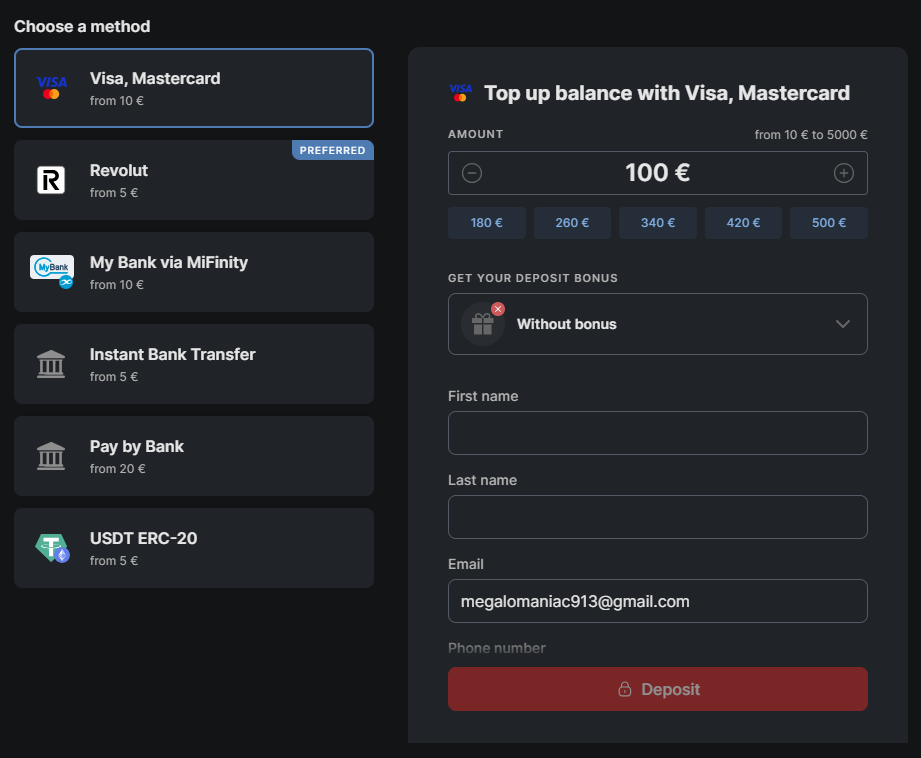Pick the Pay by Bank option
921x758 pixels.
[x=194, y=456]
